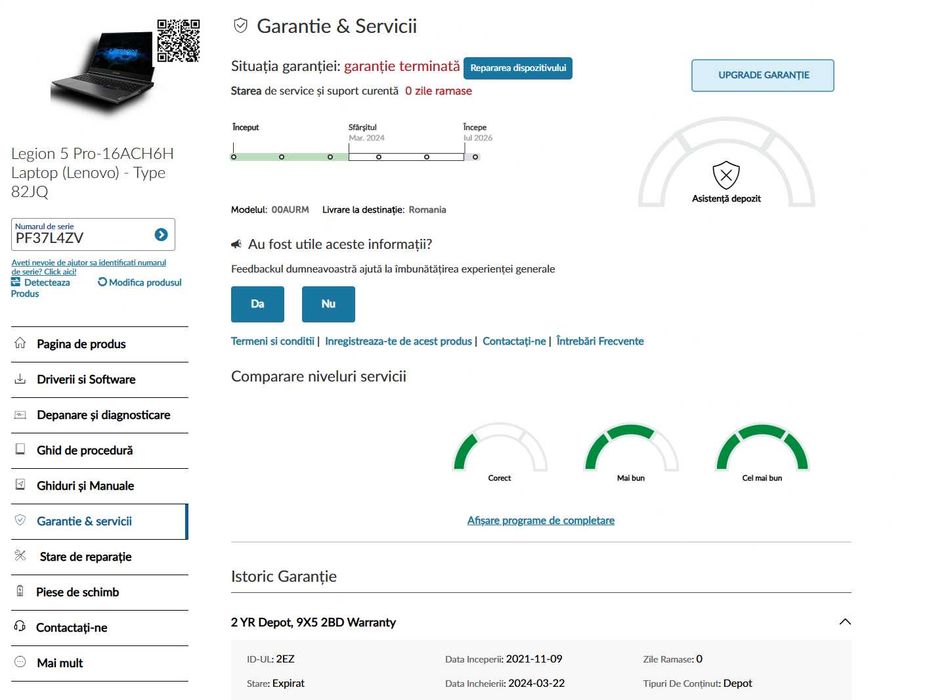Click the repair tools icon in sidebar
931x700 pixels.
point(20,556)
